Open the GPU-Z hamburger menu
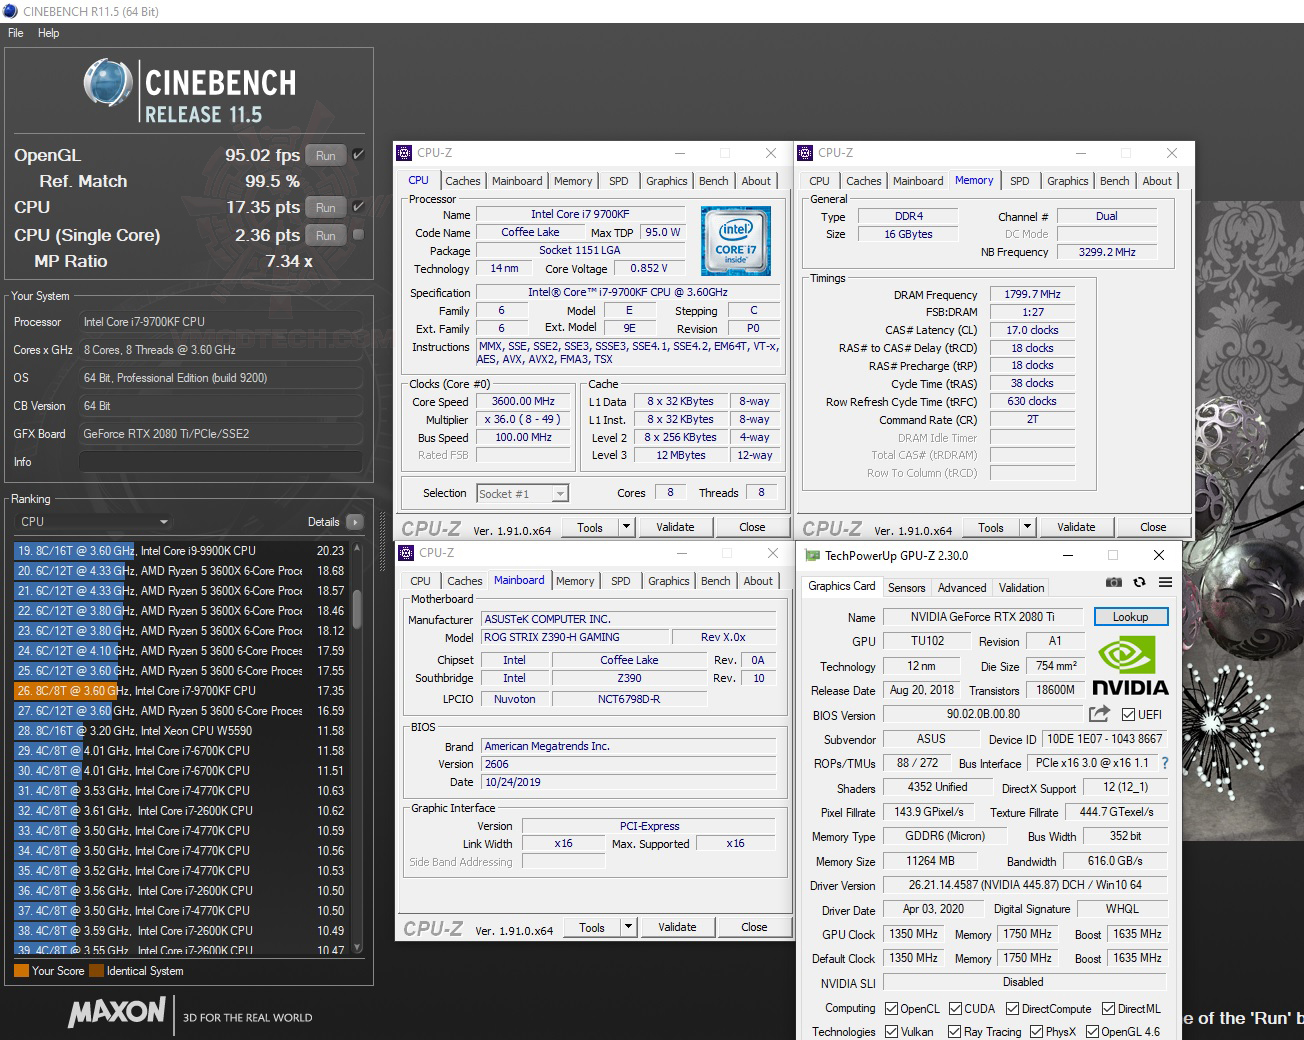Viewport: 1304px width, 1040px height. pos(1165,582)
